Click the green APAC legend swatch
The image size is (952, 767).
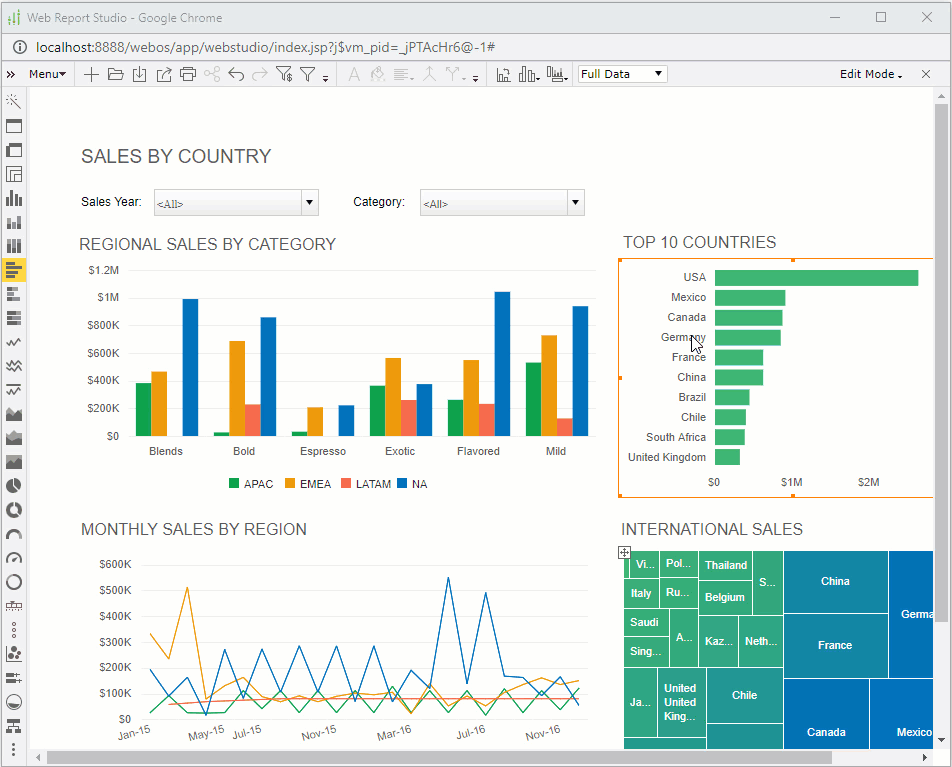pos(234,484)
